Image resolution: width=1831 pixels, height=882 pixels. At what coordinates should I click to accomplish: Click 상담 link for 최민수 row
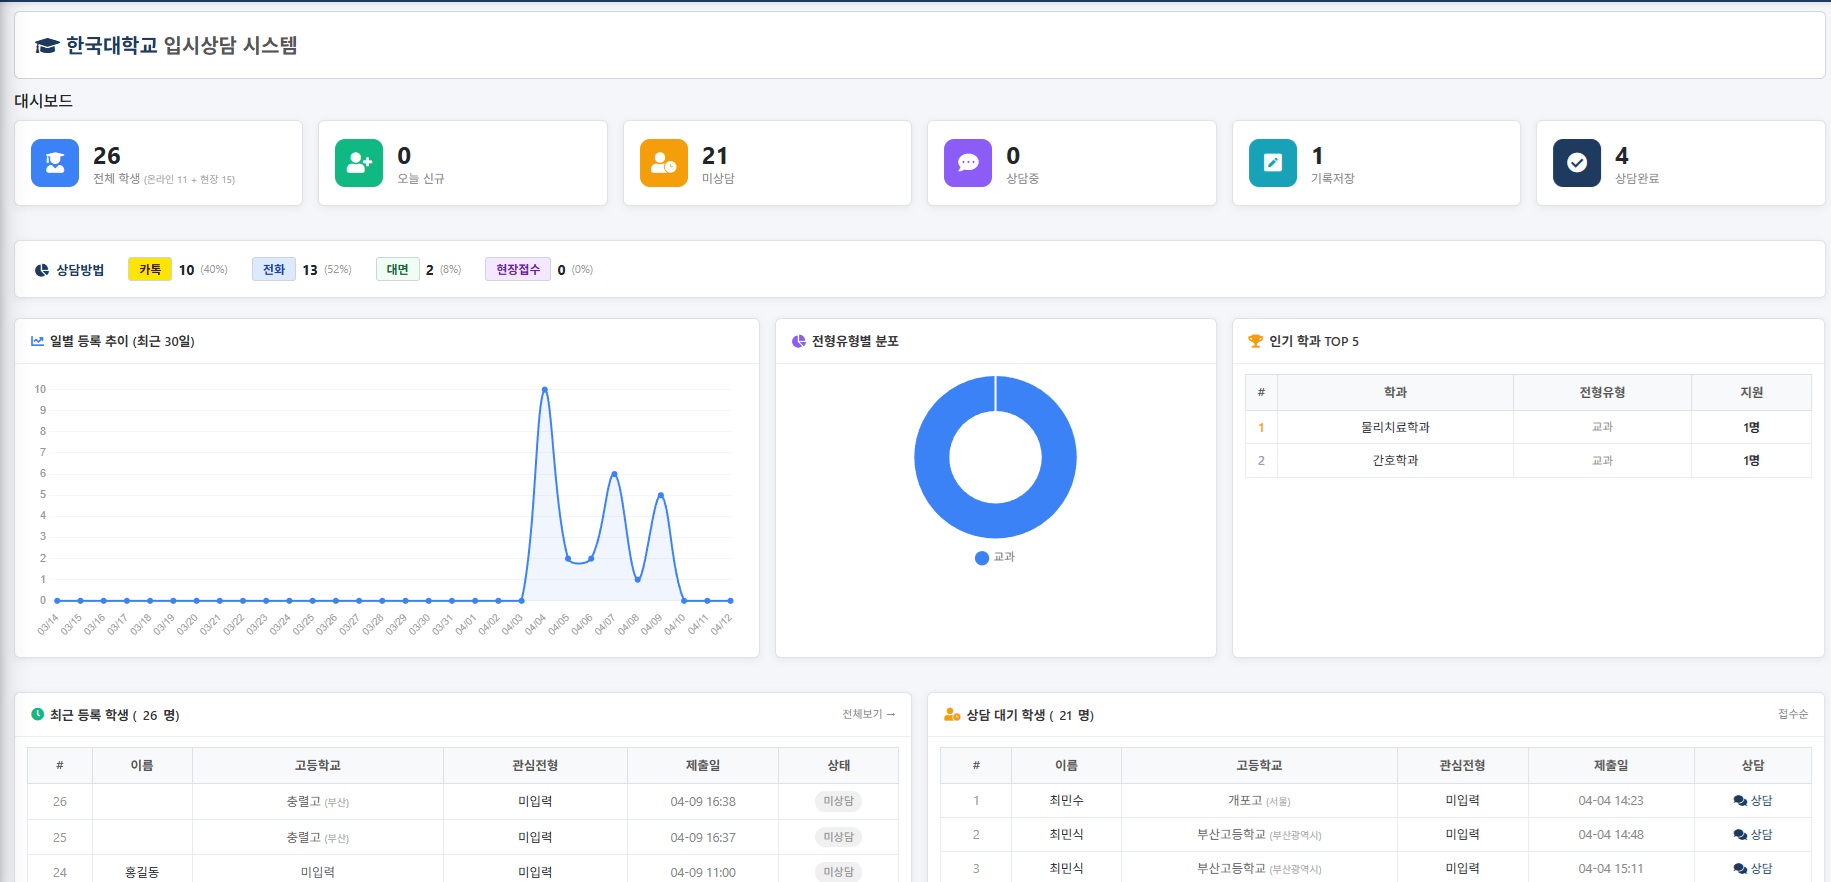coord(1752,800)
